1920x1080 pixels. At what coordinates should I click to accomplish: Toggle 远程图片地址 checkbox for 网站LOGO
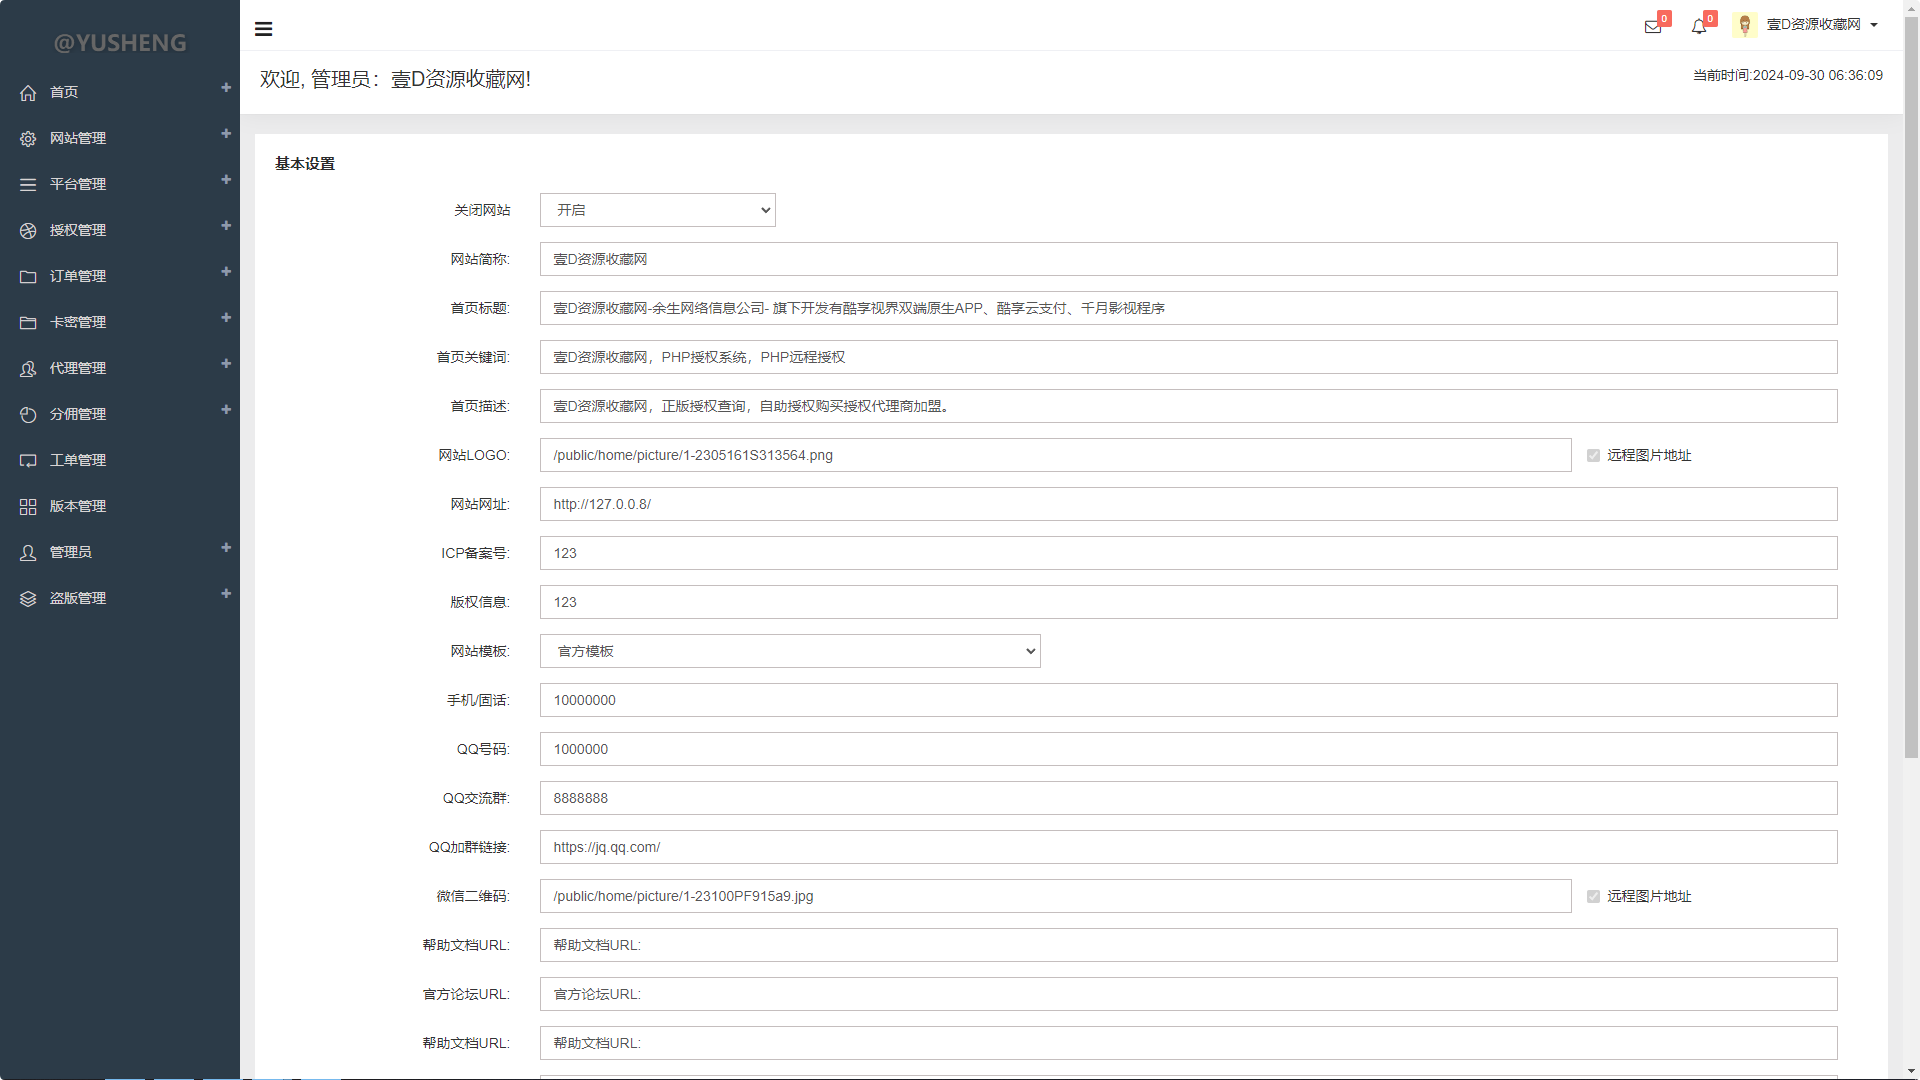(1593, 456)
